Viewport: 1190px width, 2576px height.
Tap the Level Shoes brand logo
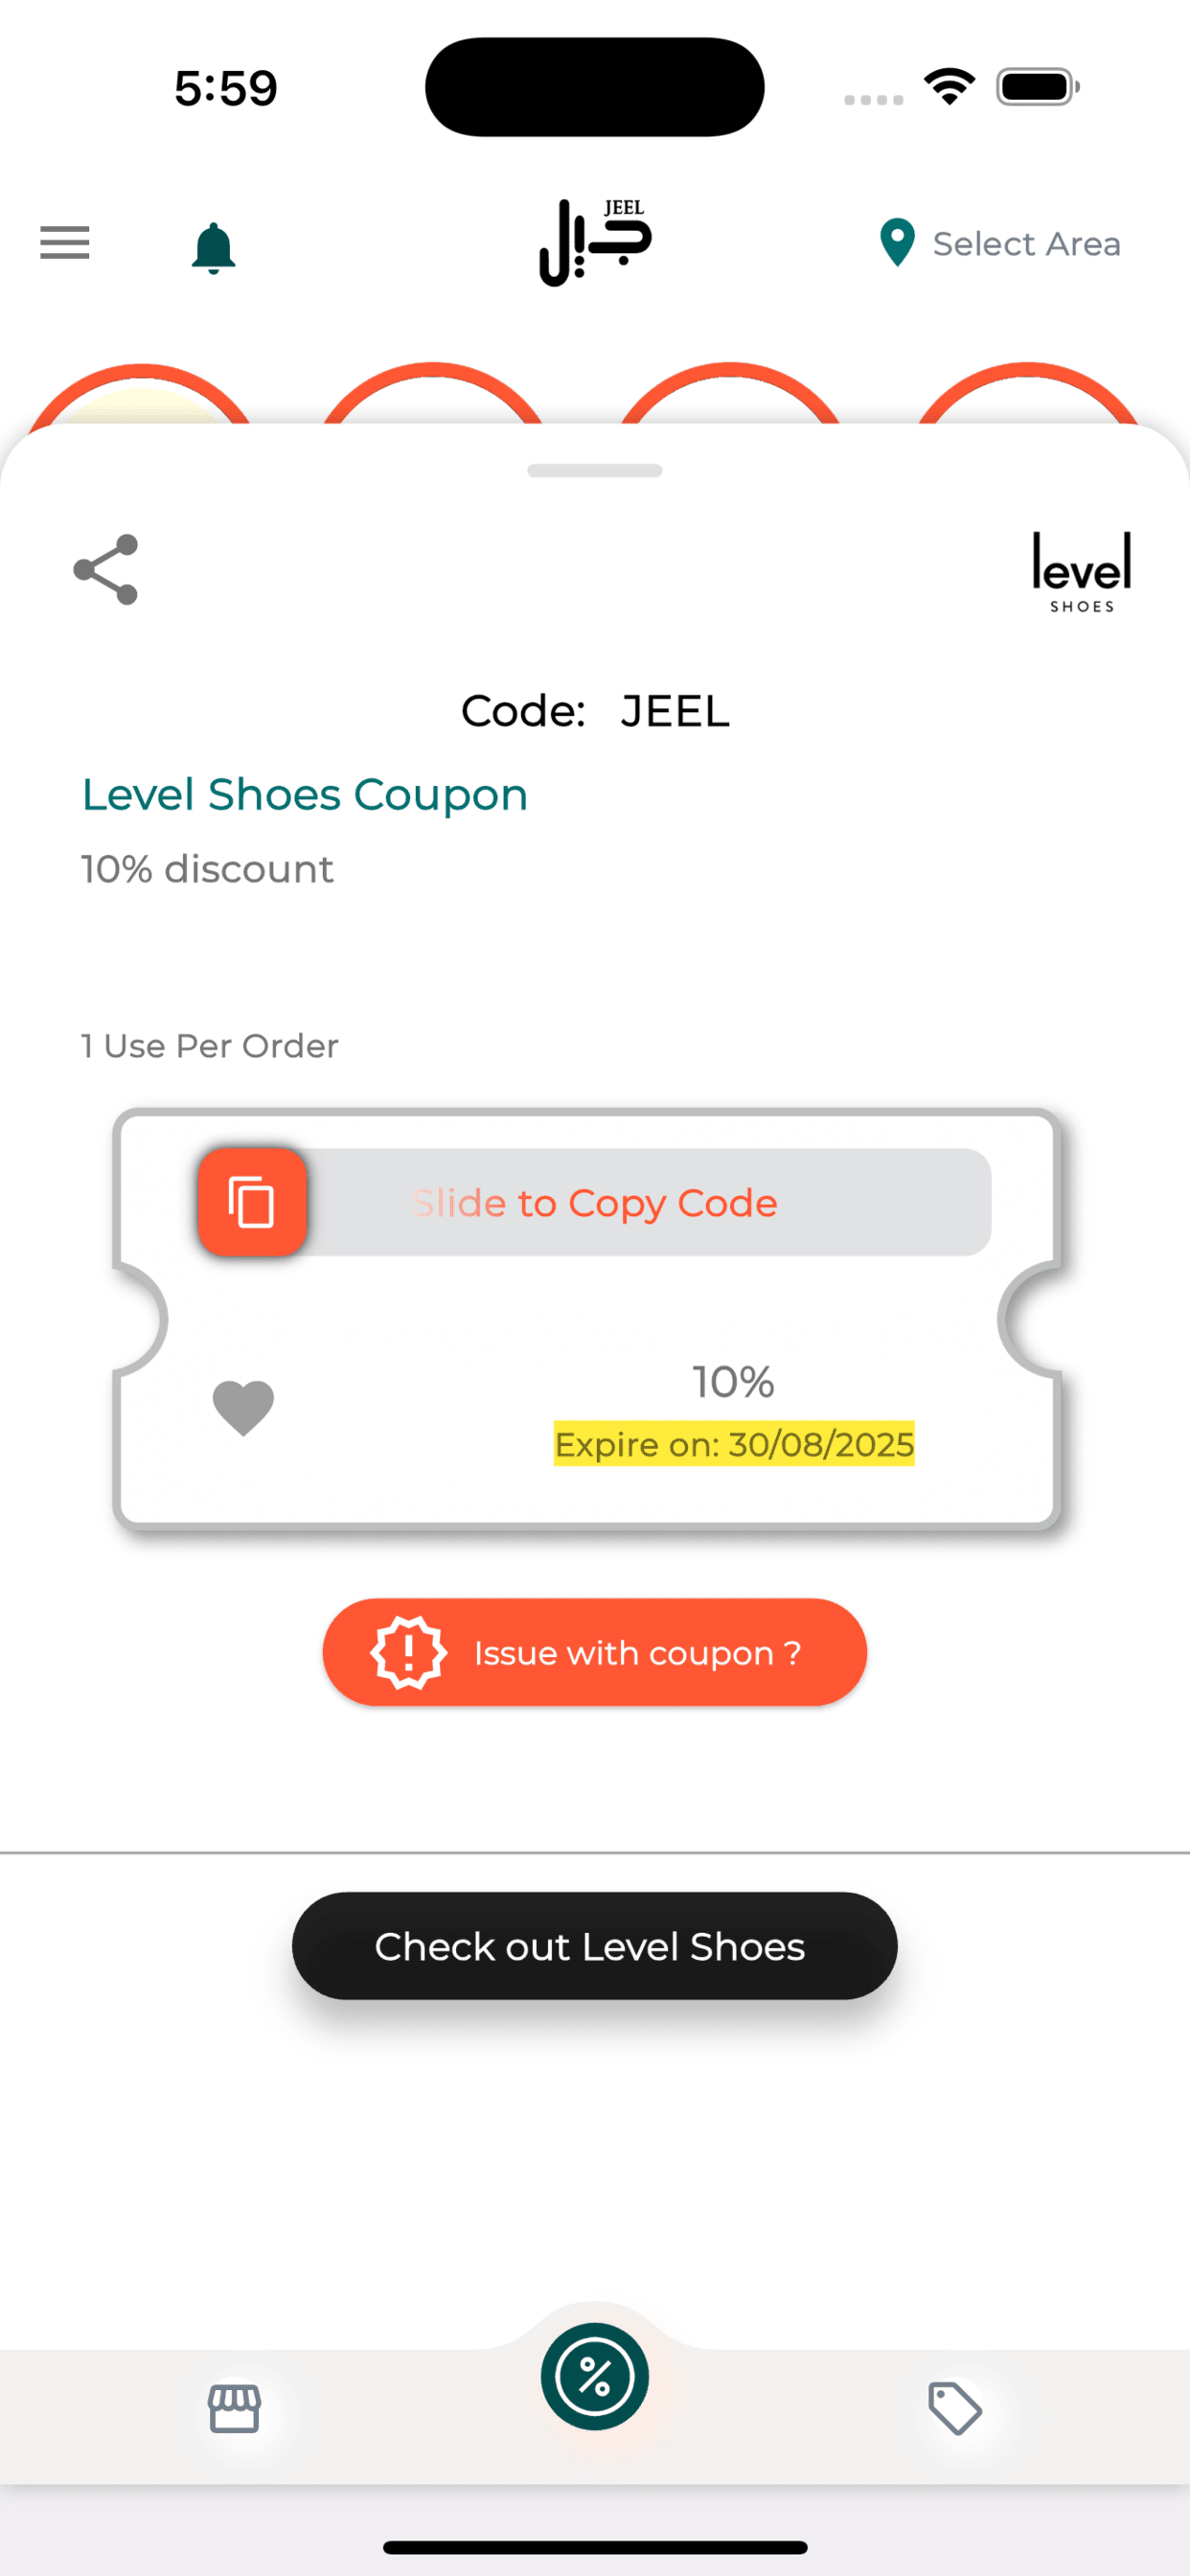(x=1081, y=572)
